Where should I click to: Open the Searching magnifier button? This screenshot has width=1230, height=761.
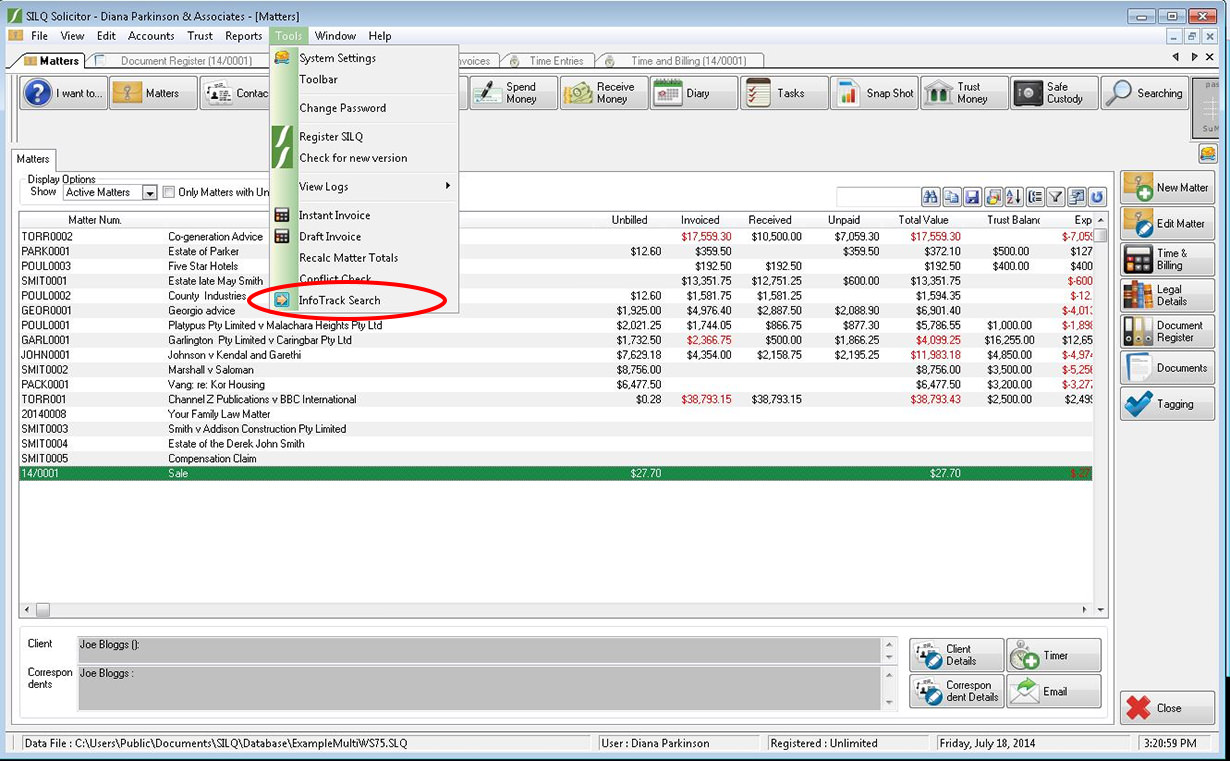pyautogui.click(x=1144, y=93)
